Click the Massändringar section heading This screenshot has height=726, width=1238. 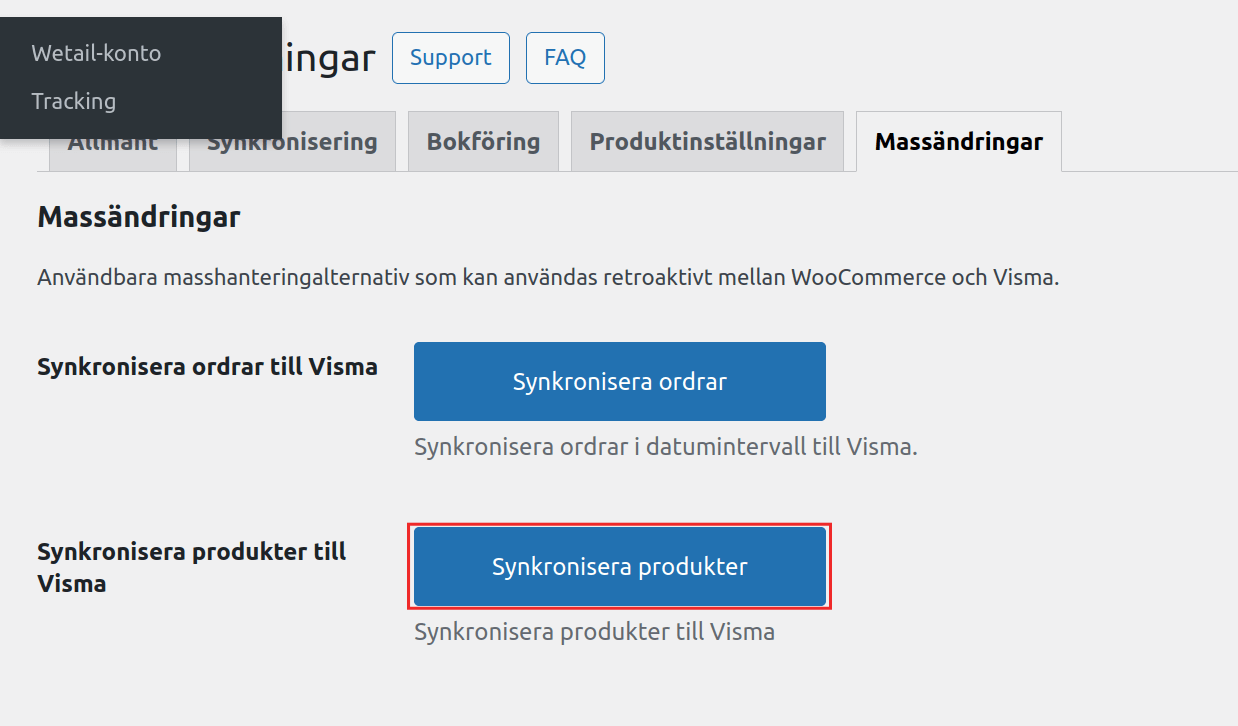(138, 217)
